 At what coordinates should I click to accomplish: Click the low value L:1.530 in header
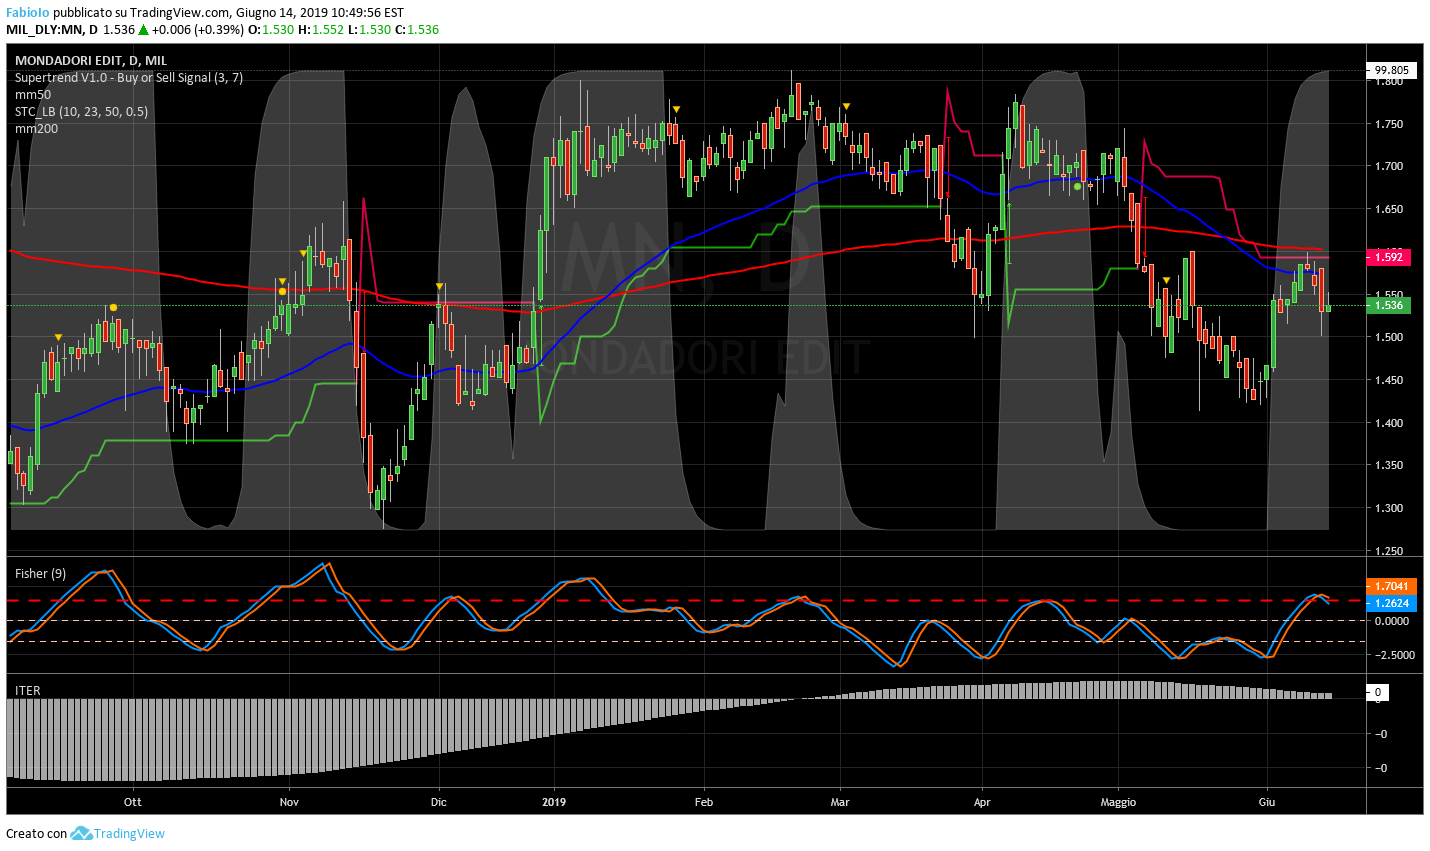tap(369, 30)
